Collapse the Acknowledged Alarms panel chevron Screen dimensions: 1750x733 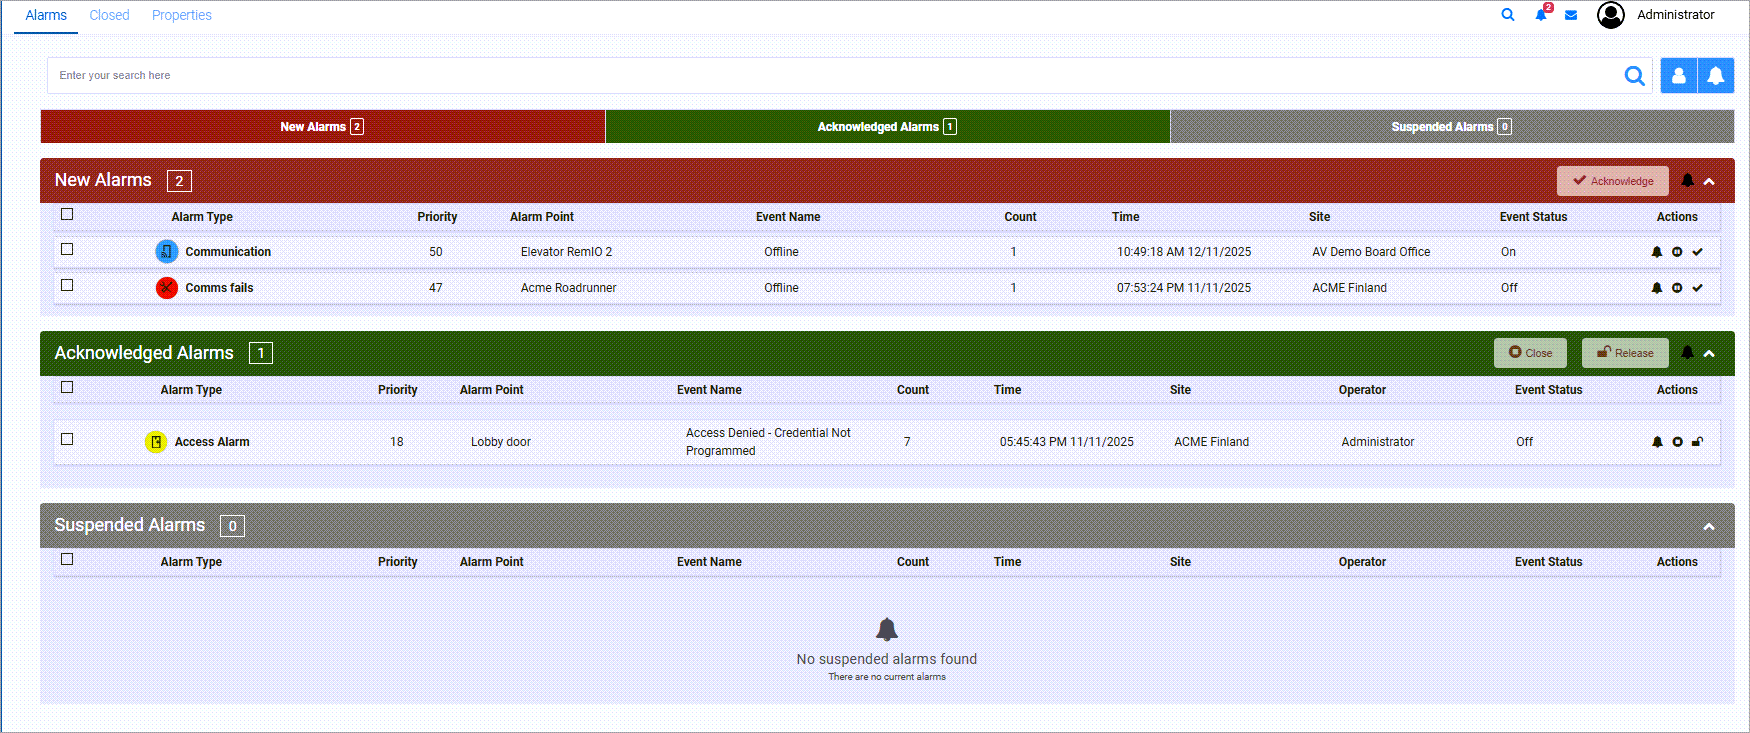coord(1709,354)
